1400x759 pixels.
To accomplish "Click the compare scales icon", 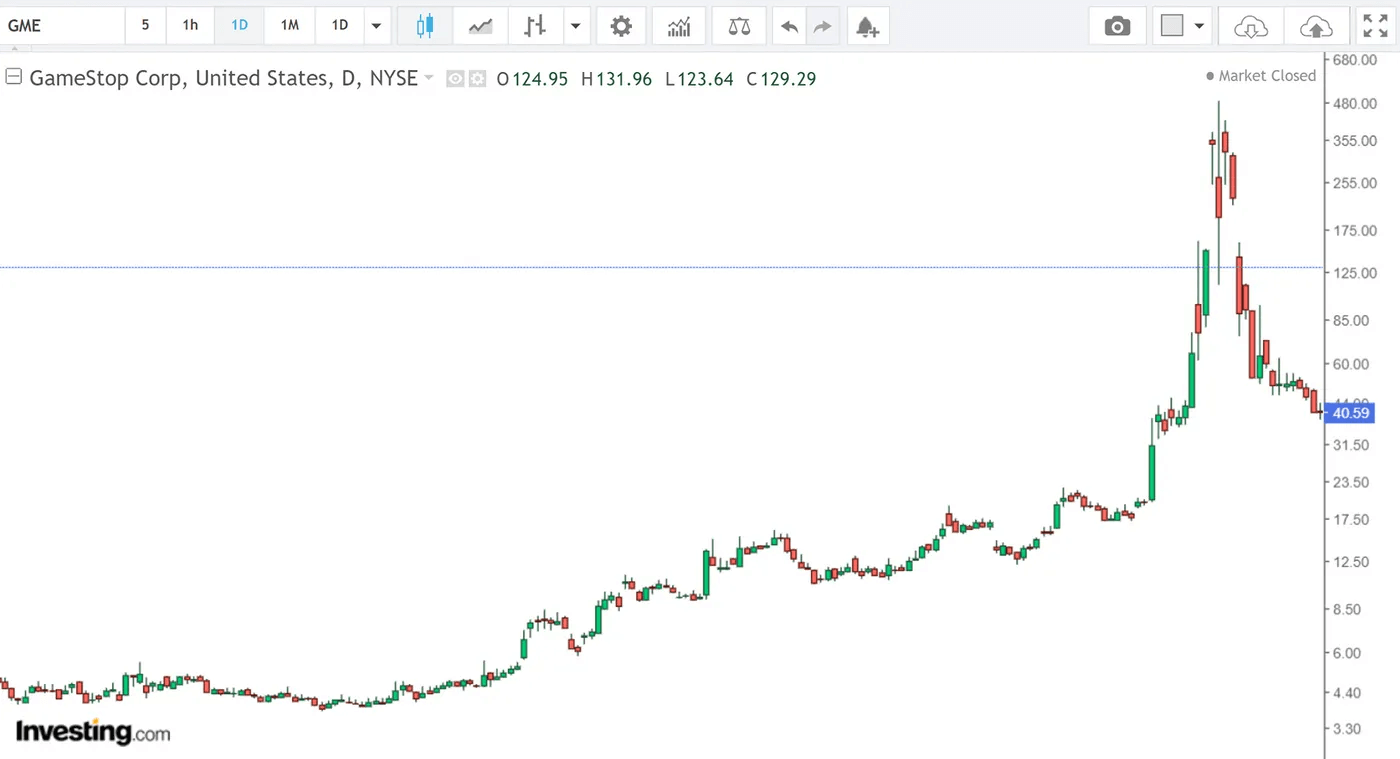I will click(739, 26).
